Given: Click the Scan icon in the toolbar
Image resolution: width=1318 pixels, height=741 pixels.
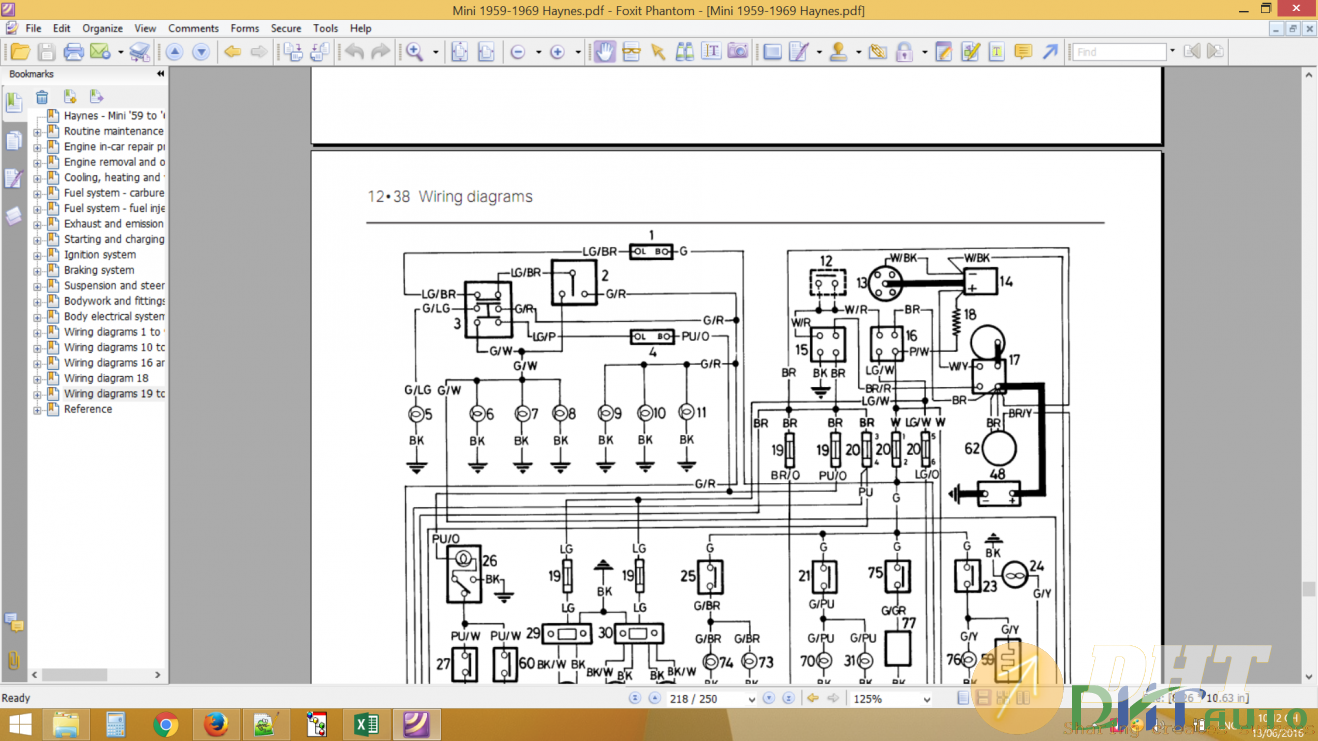Looking at the screenshot, I should point(140,52).
